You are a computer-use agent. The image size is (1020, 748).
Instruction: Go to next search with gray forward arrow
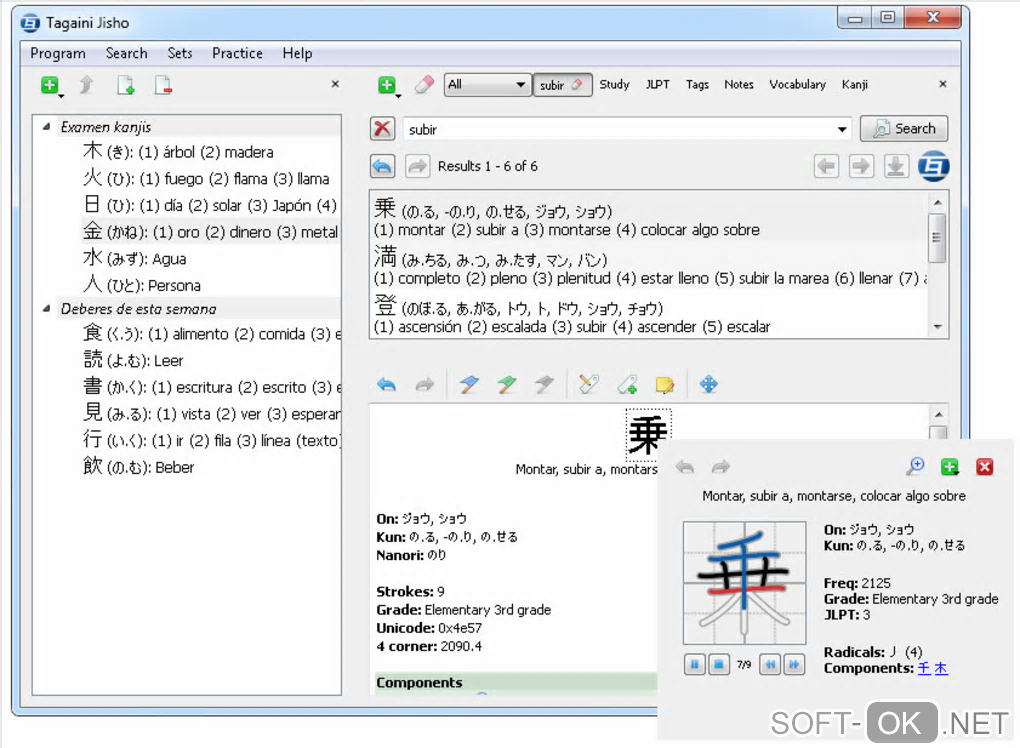[417, 167]
